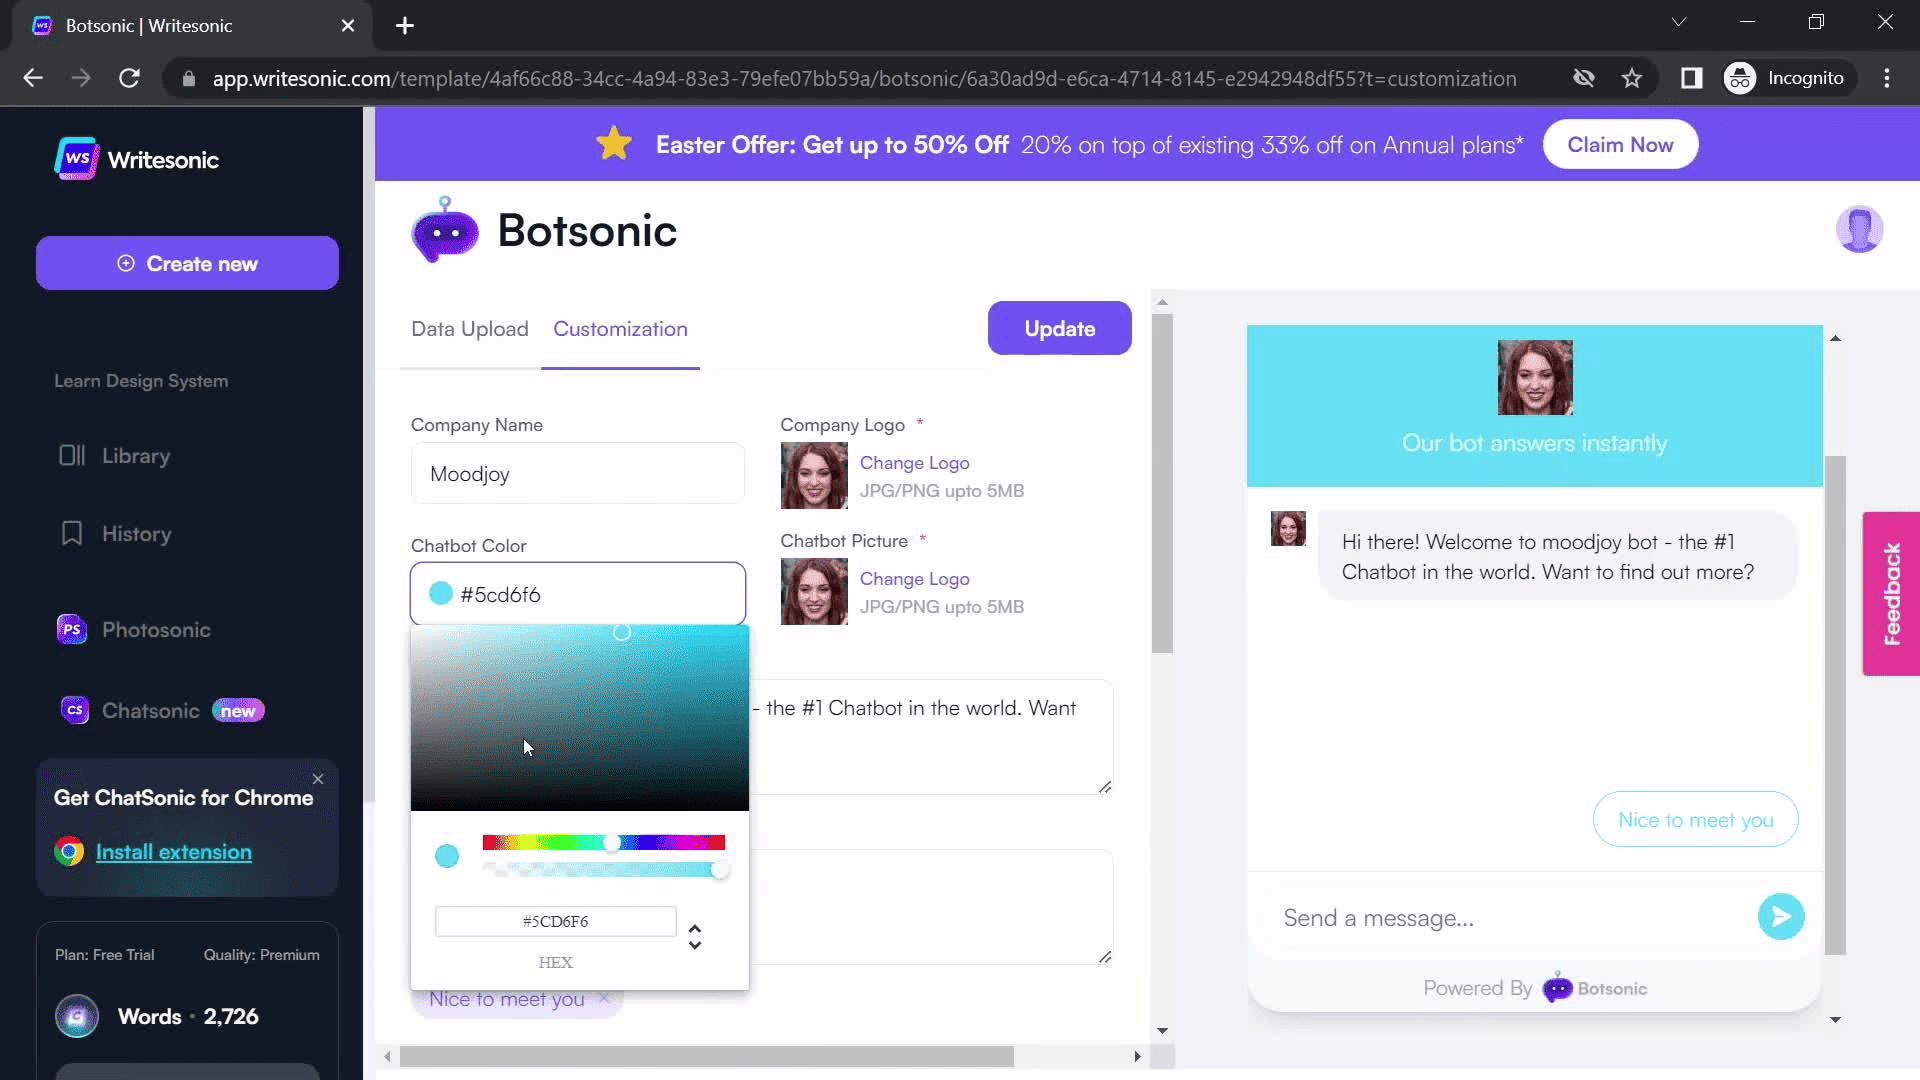
Task: Click the Company Name input field
Action: 577,474
